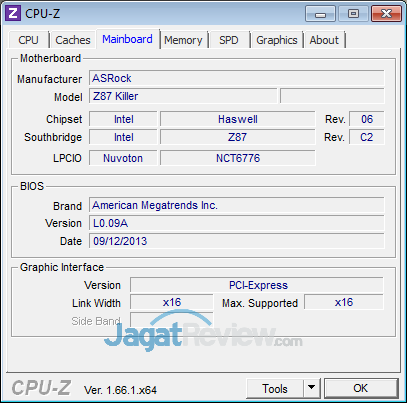Screen dimensions: 407x403
Task: Go to the Memory tab
Action: pos(183,40)
